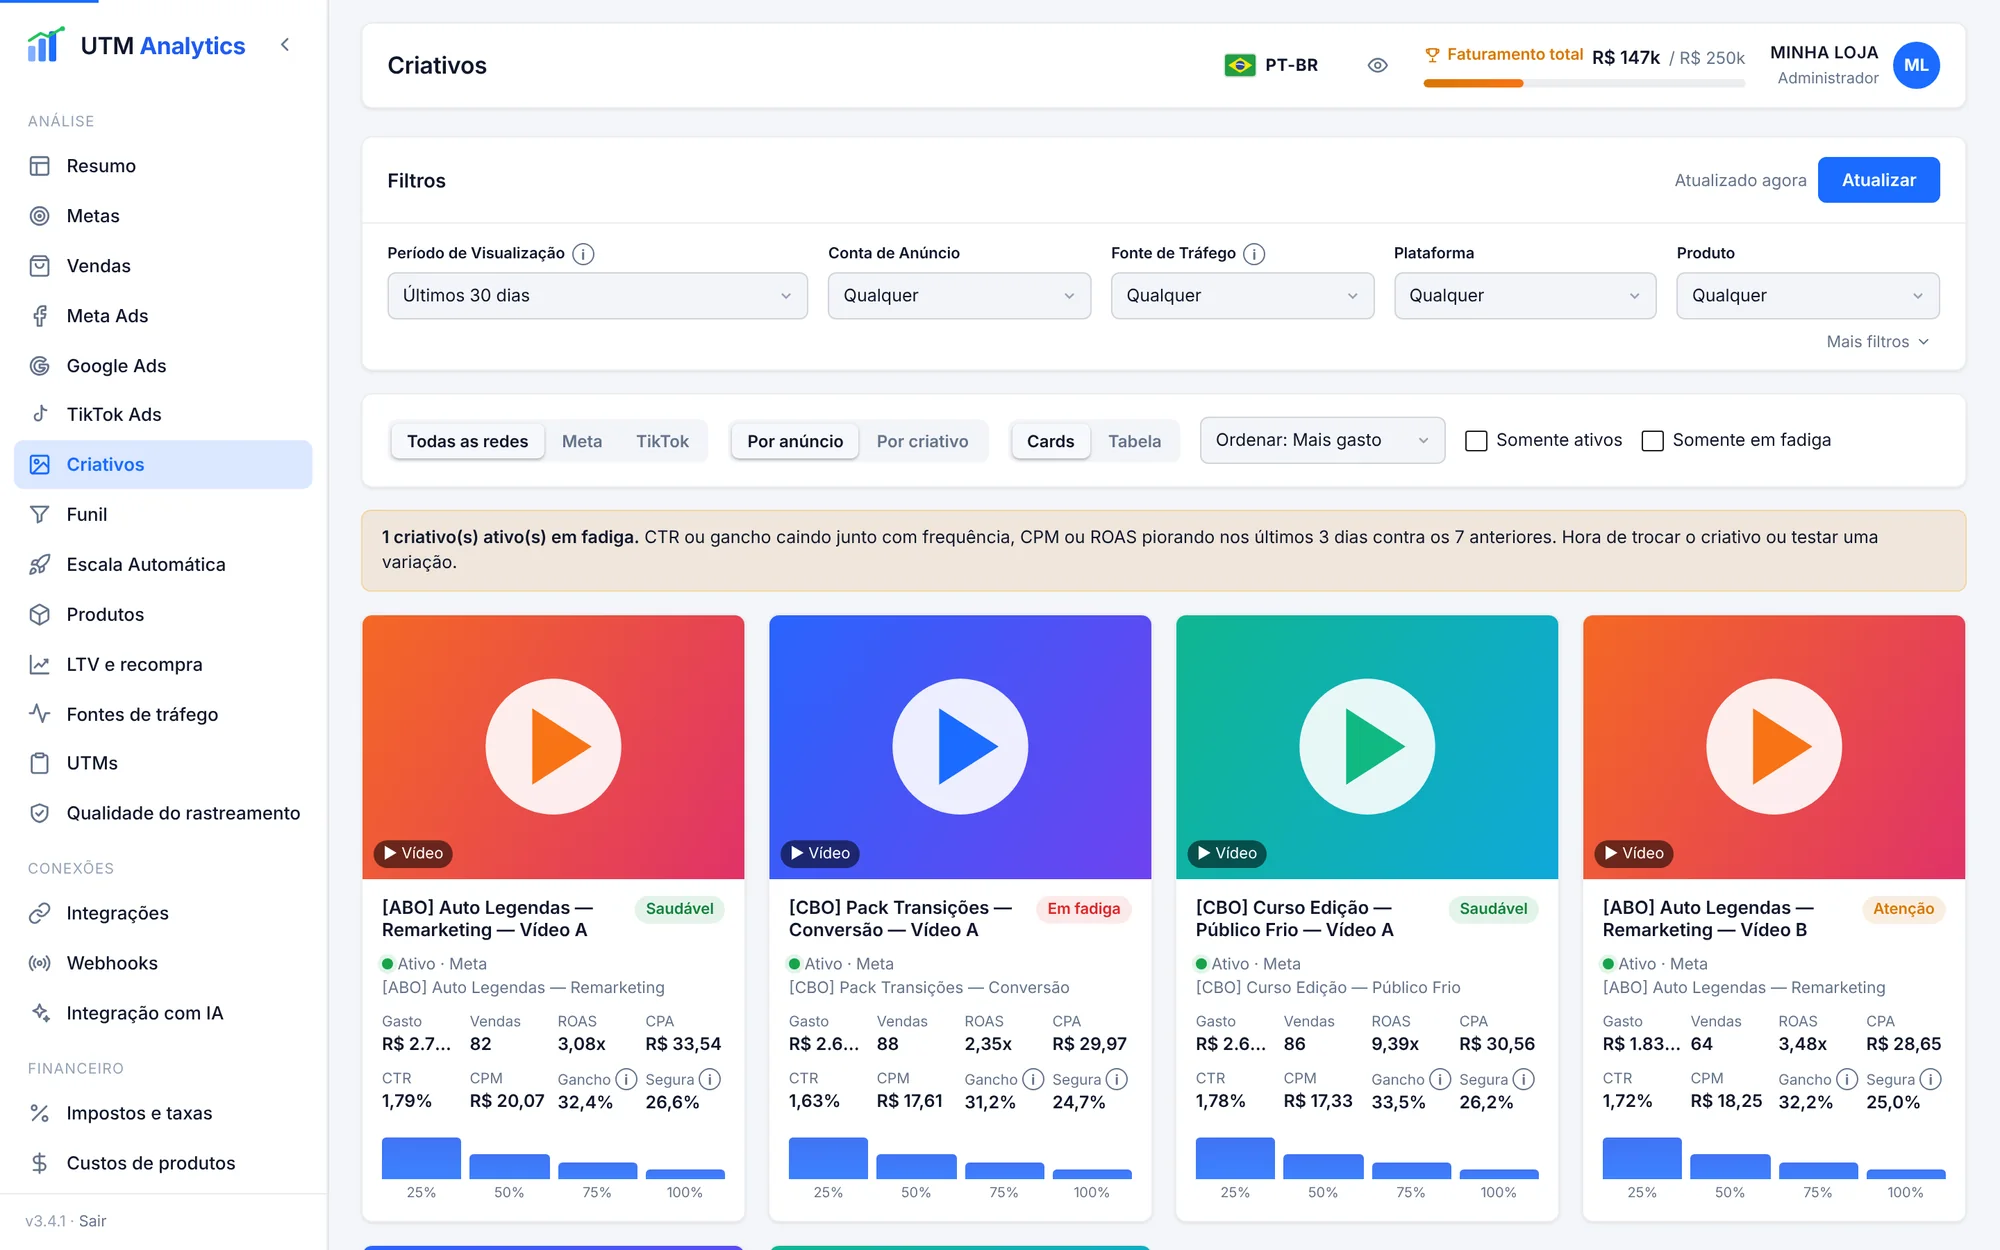Open the Produto dropdown
The height and width of the screenshot is (1250, 2000).
pyautogui.click(x=1808, y=296)
